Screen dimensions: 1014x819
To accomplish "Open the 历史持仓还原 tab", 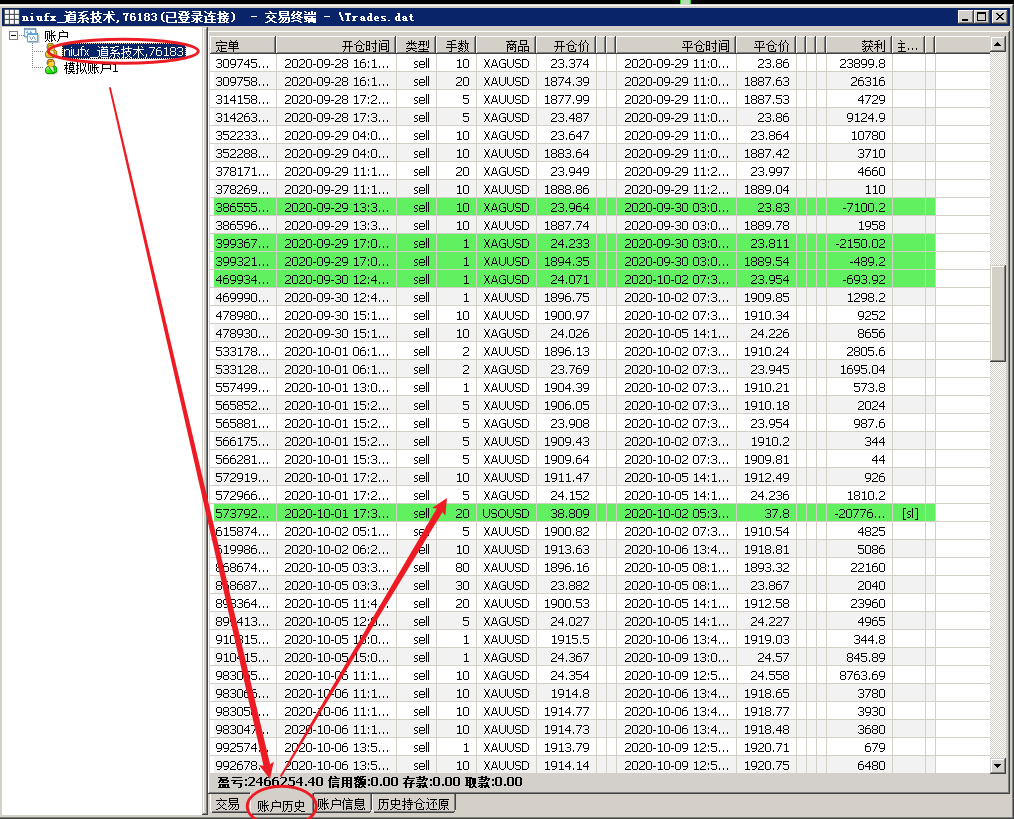I will point(413,804).
